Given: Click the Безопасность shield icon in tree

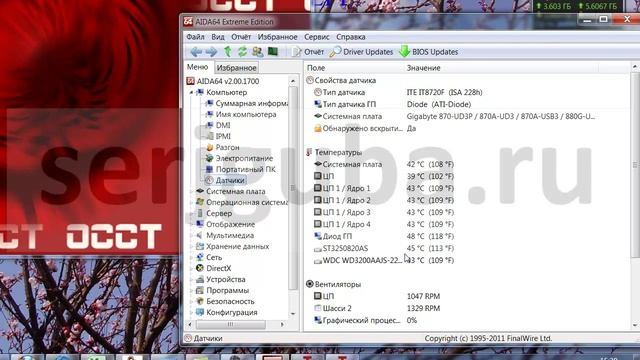Looking at the screenshot, I should pyautogui.click(x=200, y=302).
